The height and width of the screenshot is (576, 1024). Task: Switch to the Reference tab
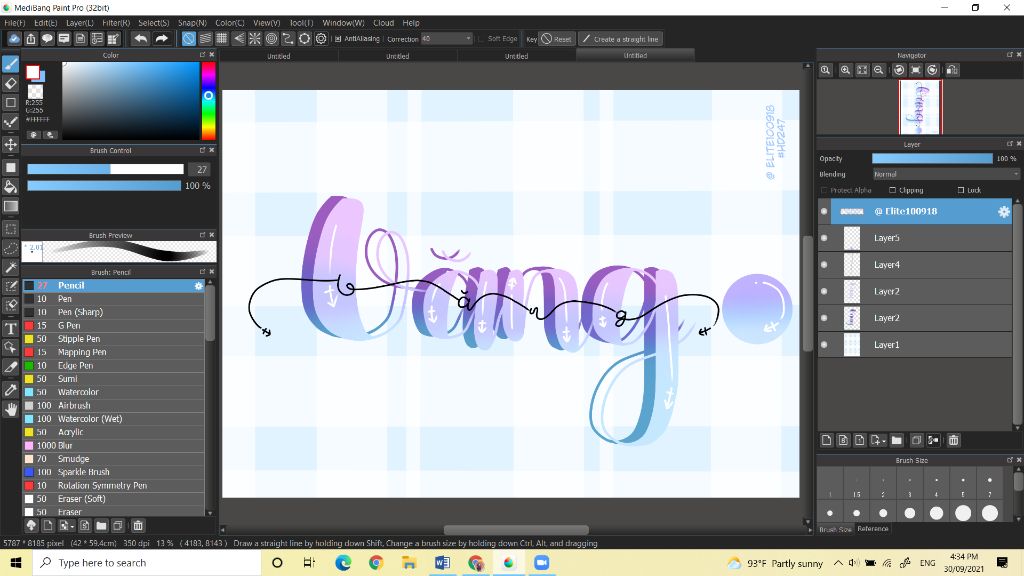coord(872,529)
